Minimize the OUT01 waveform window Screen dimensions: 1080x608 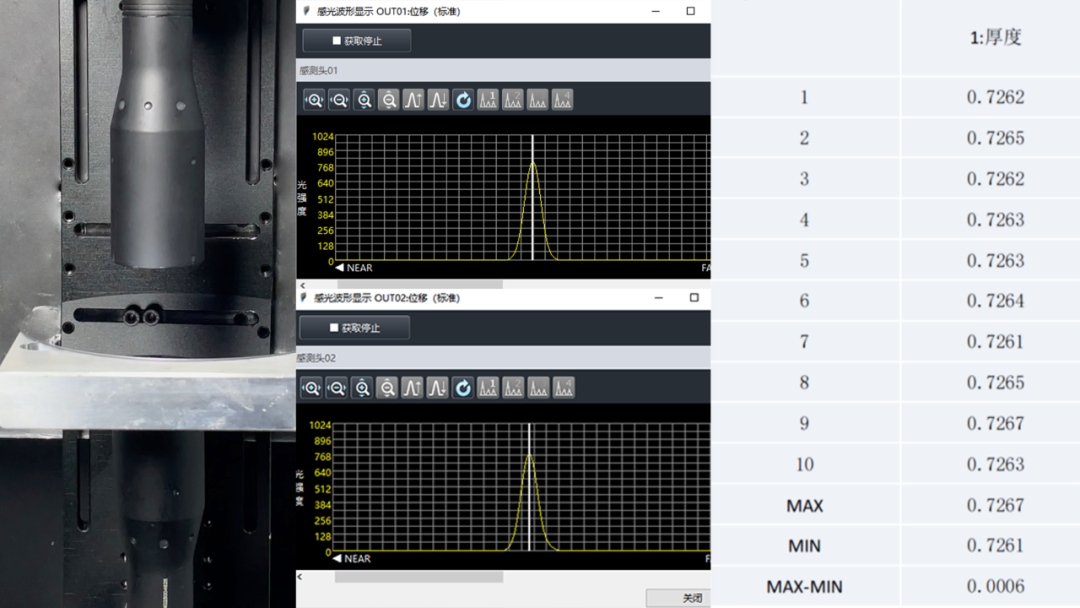(x=656, y=11)
